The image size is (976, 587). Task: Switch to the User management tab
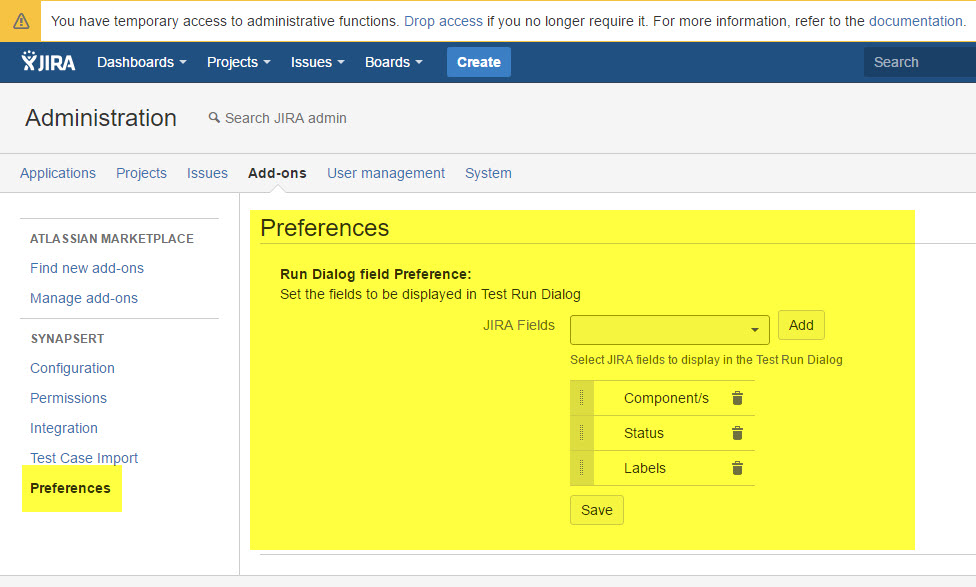click(385, 173)
